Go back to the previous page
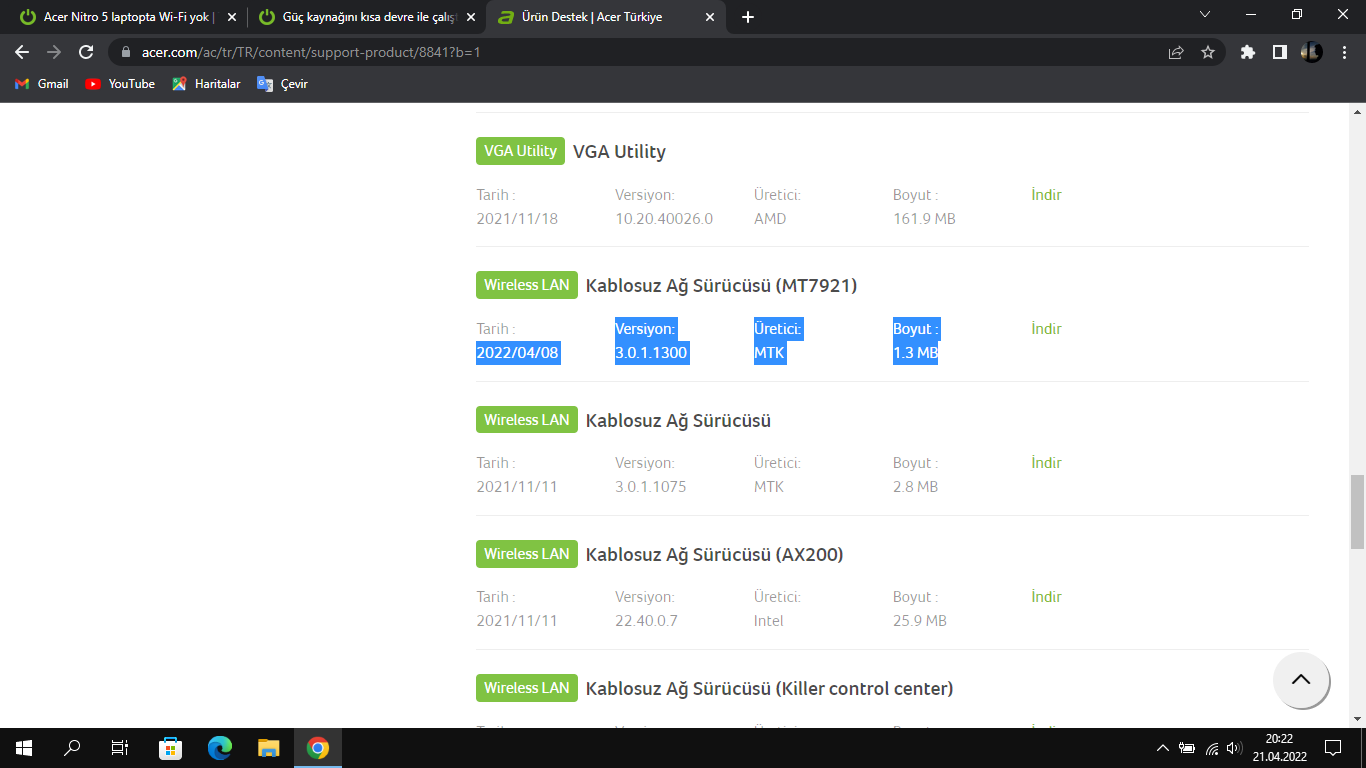This screenshot has width=1366, height=768. pyautogui.click(x=22, y=52)
